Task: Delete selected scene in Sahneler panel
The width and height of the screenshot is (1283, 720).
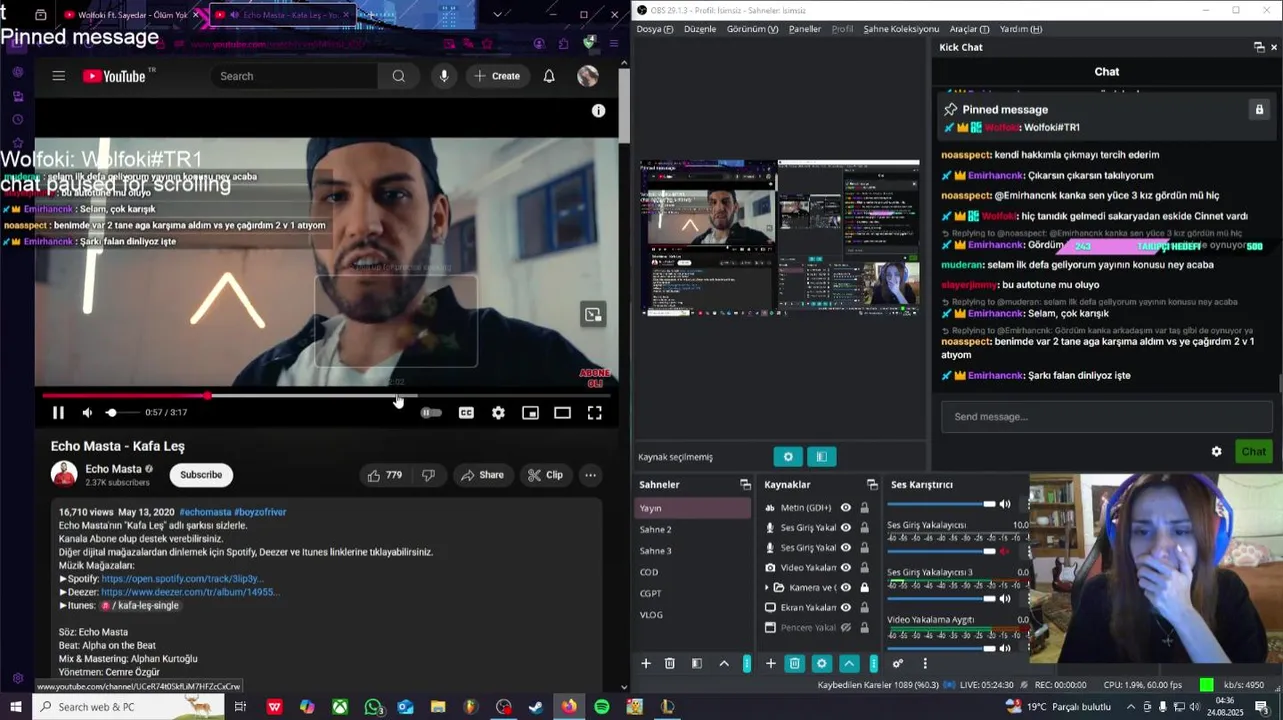Action: click(670, 663)
